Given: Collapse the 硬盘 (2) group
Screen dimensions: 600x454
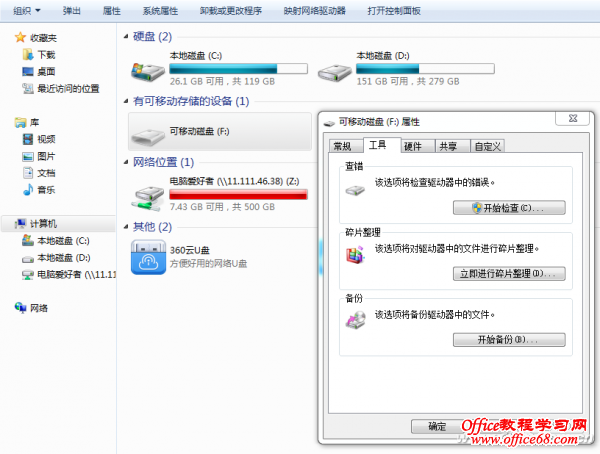Looking at the screenshot, I should pos(126,37).
